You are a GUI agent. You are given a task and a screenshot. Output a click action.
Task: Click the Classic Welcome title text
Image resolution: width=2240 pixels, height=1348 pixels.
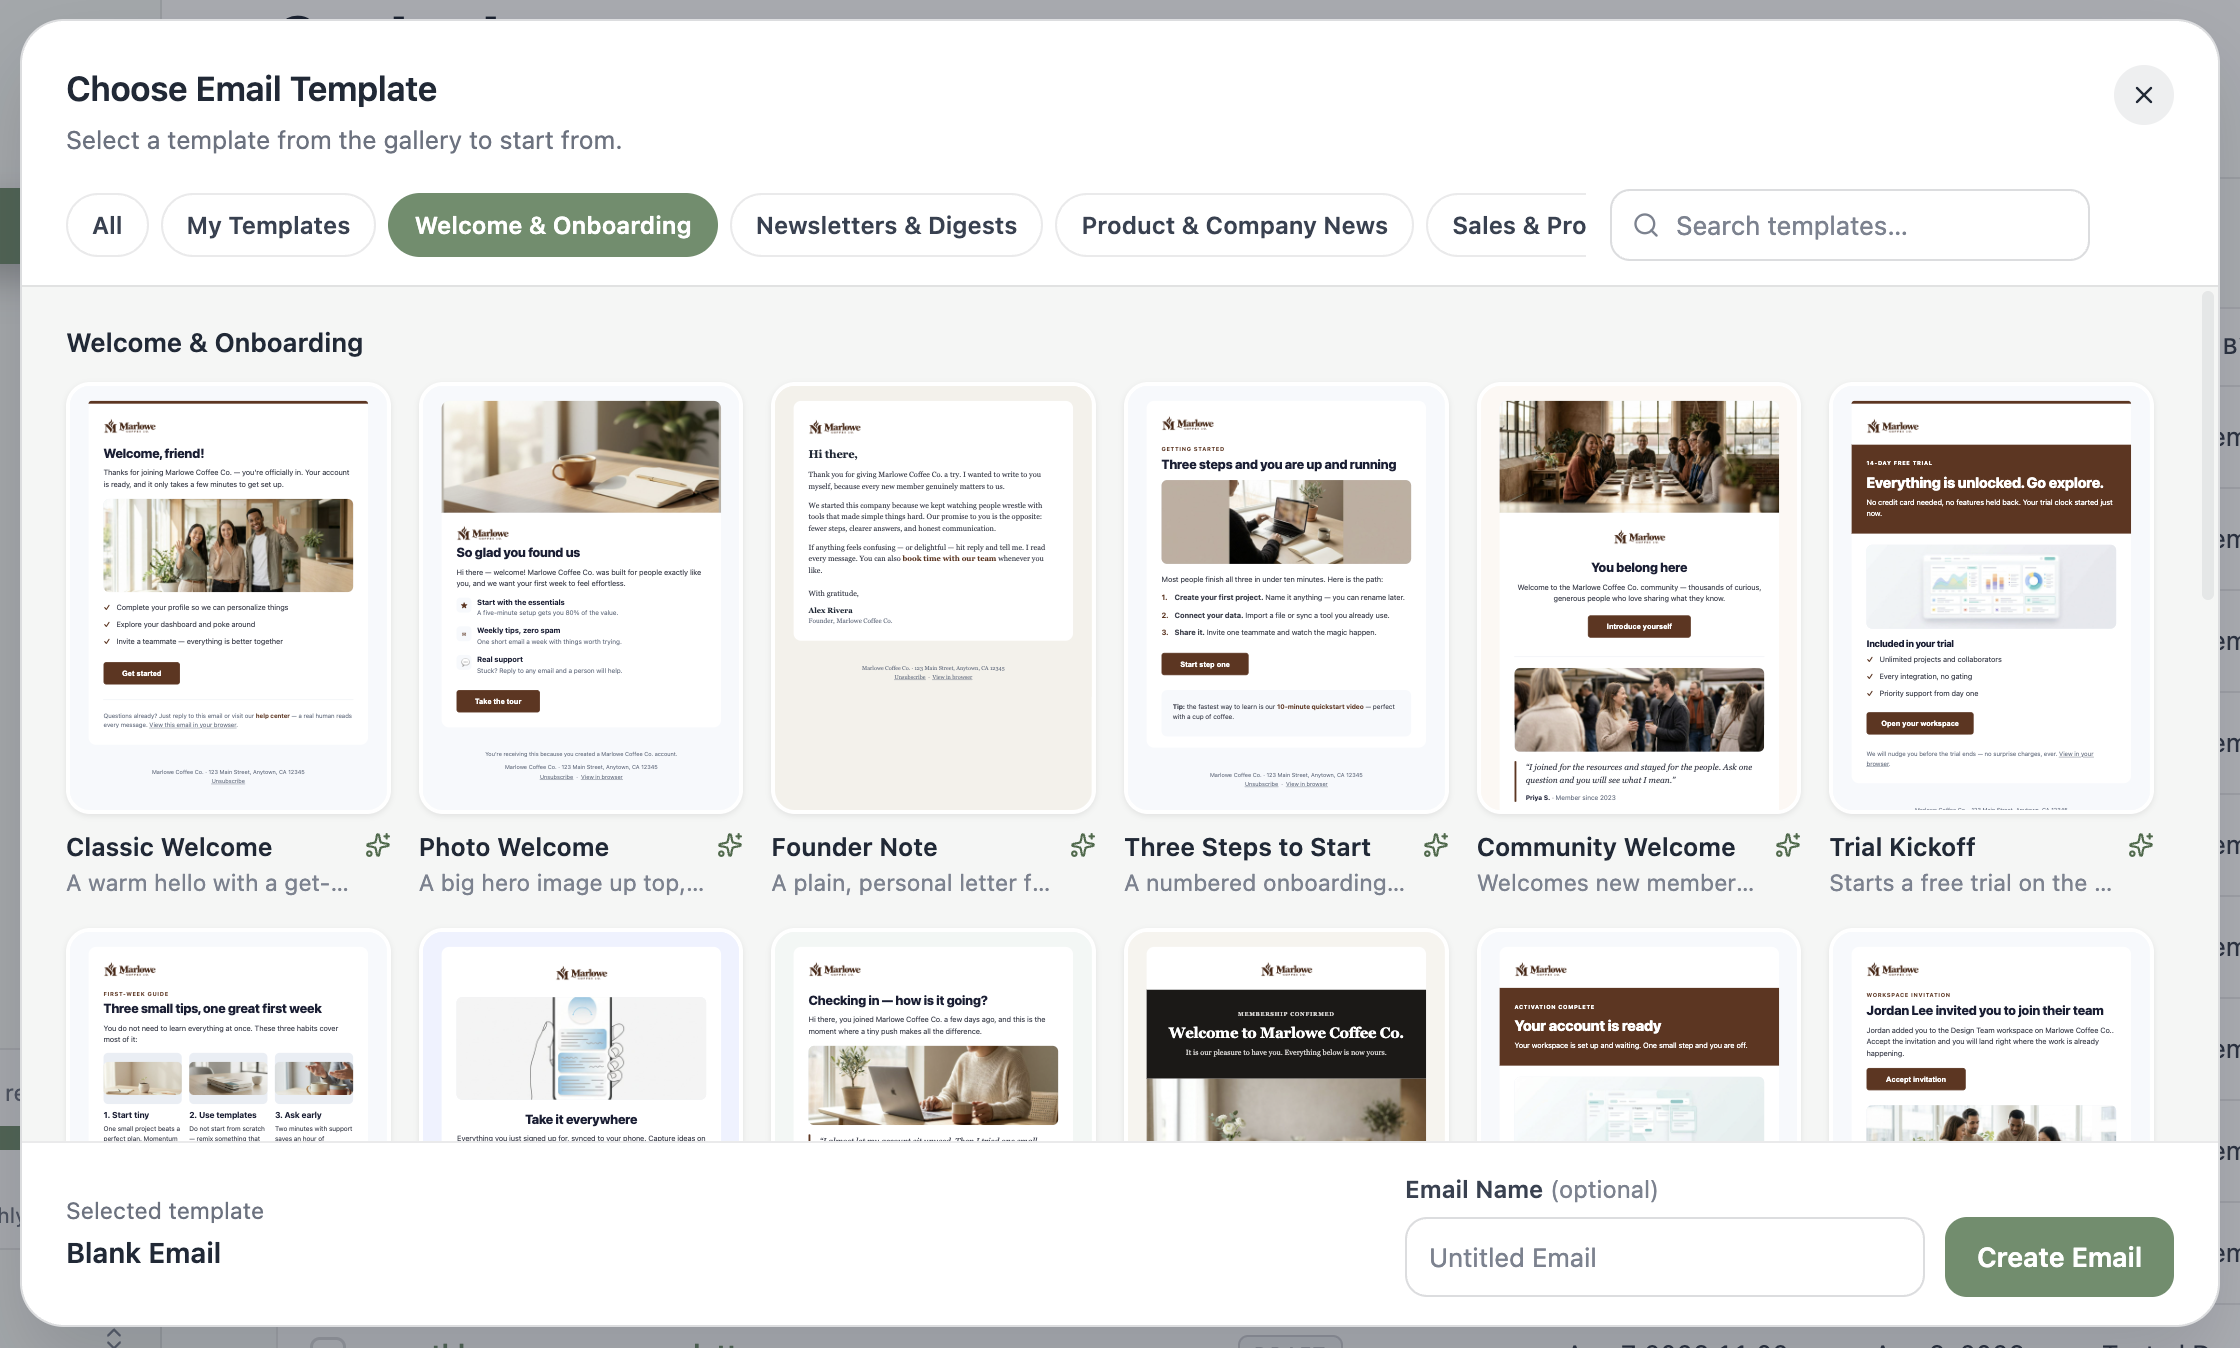pyautogui.click(x=169, y=847)
